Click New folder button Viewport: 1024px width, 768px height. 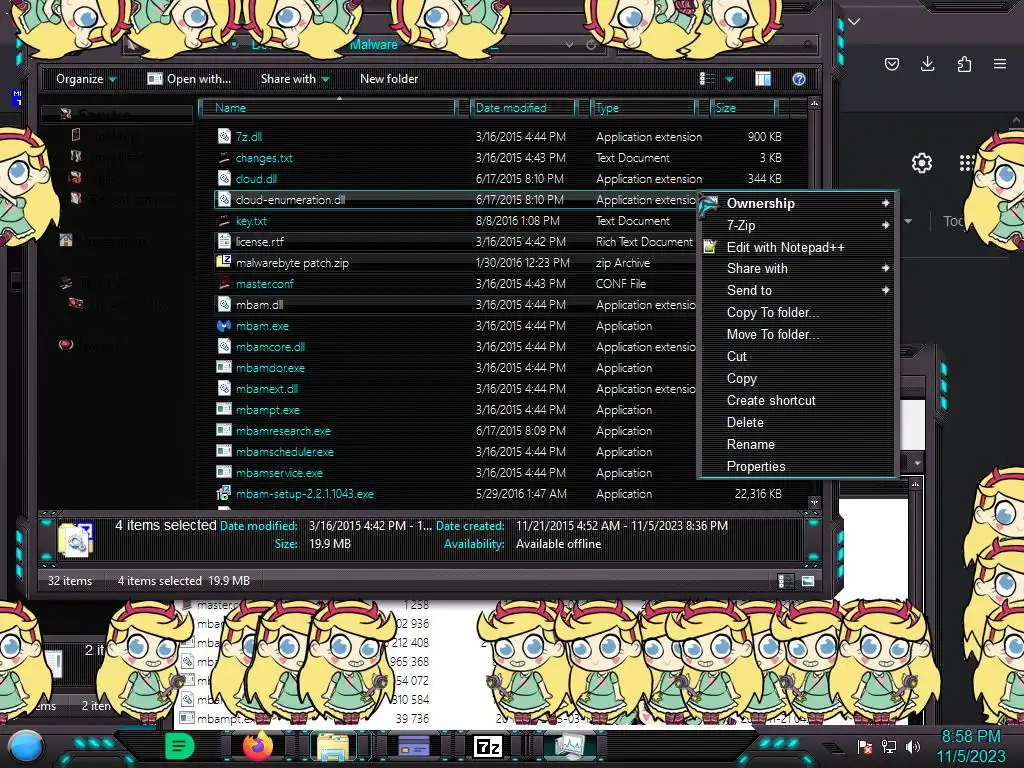pyautogui.click(x=389, y=79)
